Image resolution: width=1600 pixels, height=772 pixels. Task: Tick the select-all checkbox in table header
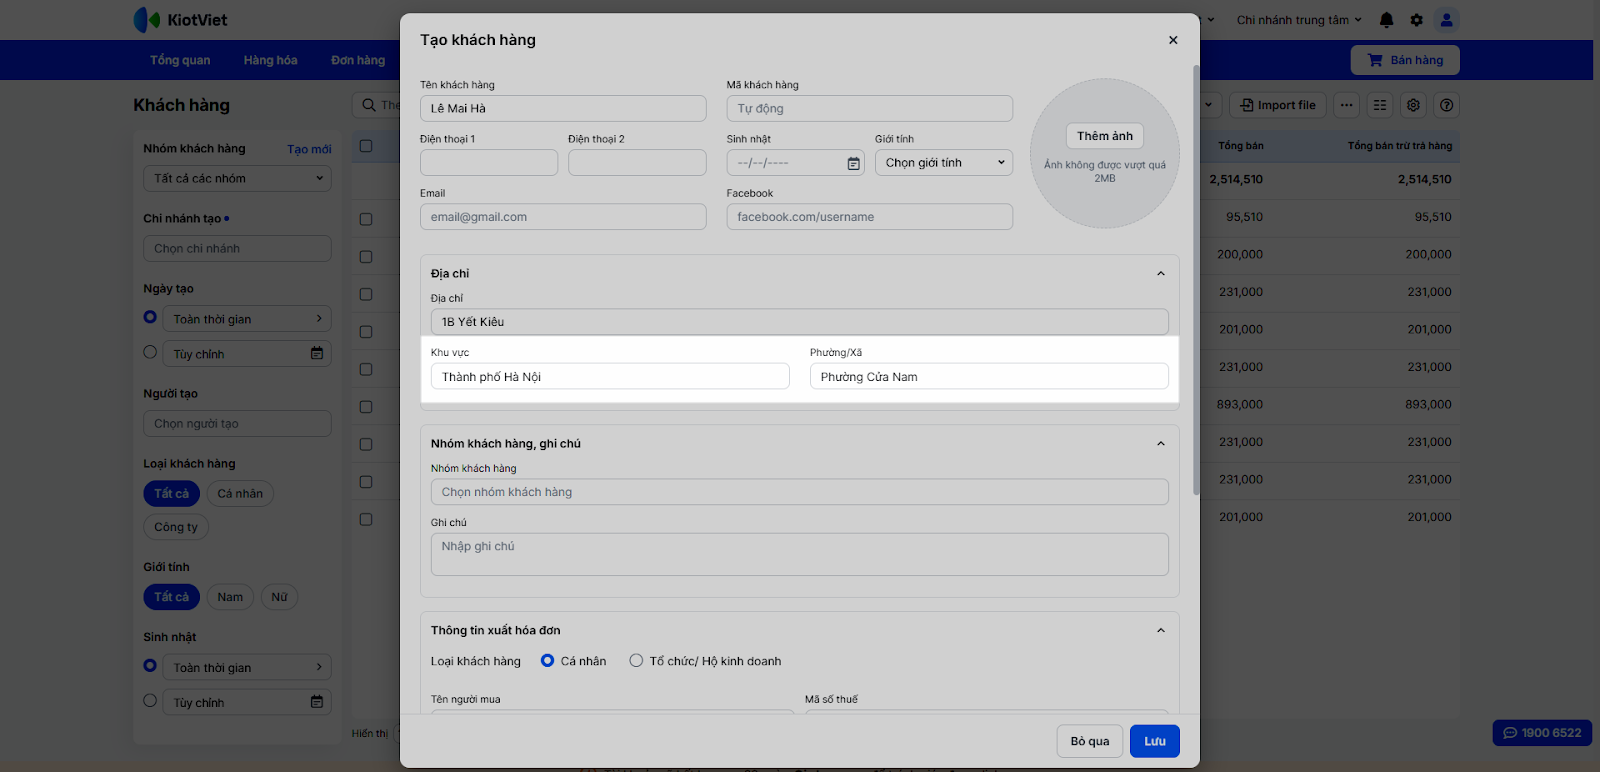pos(366,146)
